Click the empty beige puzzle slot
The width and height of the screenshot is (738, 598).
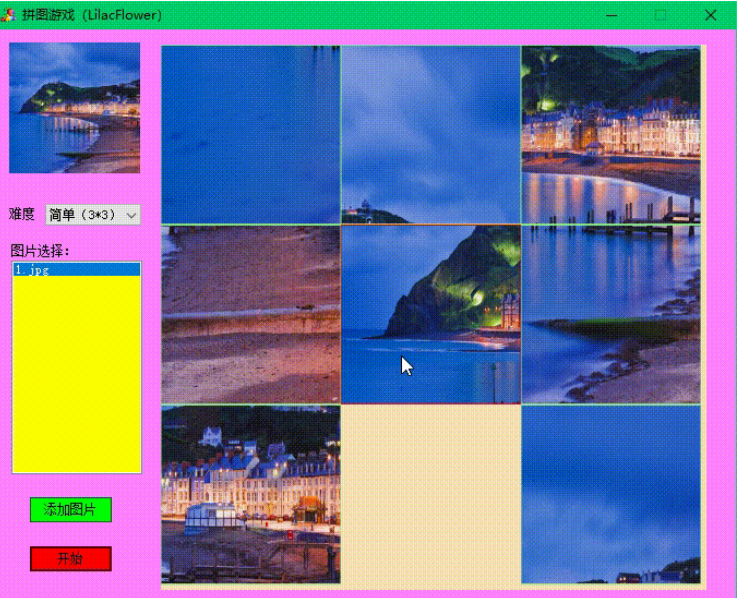(x=431, y=494)
